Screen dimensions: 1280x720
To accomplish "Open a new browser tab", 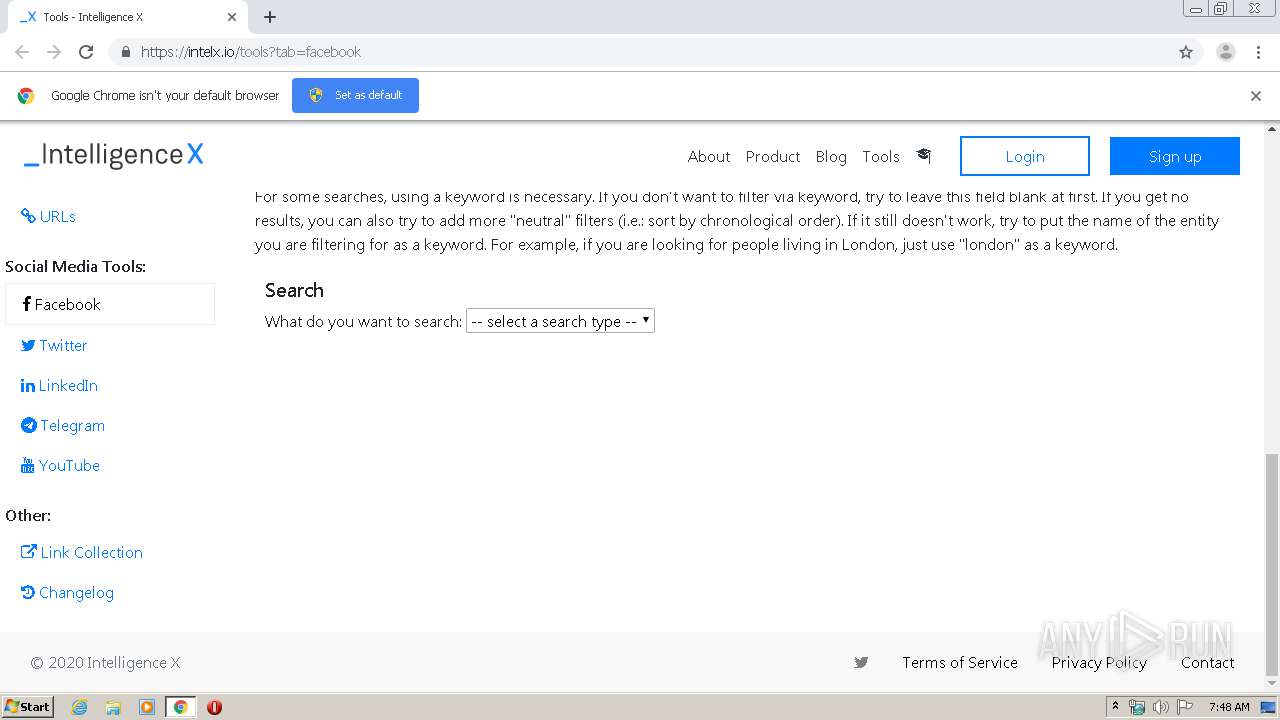I will (270, 17).
